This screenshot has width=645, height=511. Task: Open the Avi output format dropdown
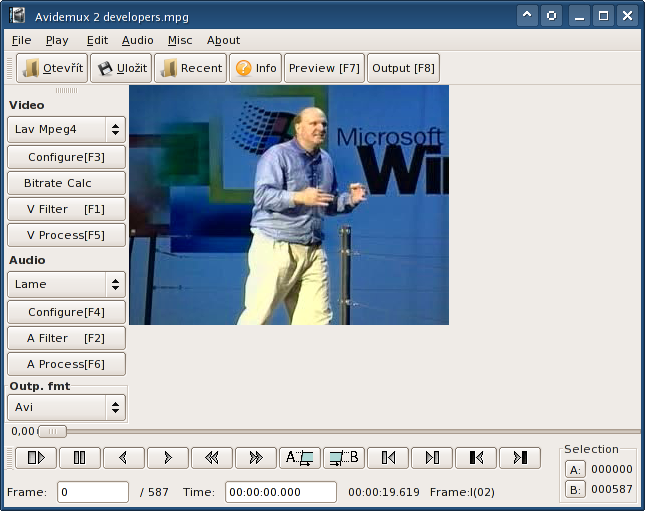pos(66,407)
